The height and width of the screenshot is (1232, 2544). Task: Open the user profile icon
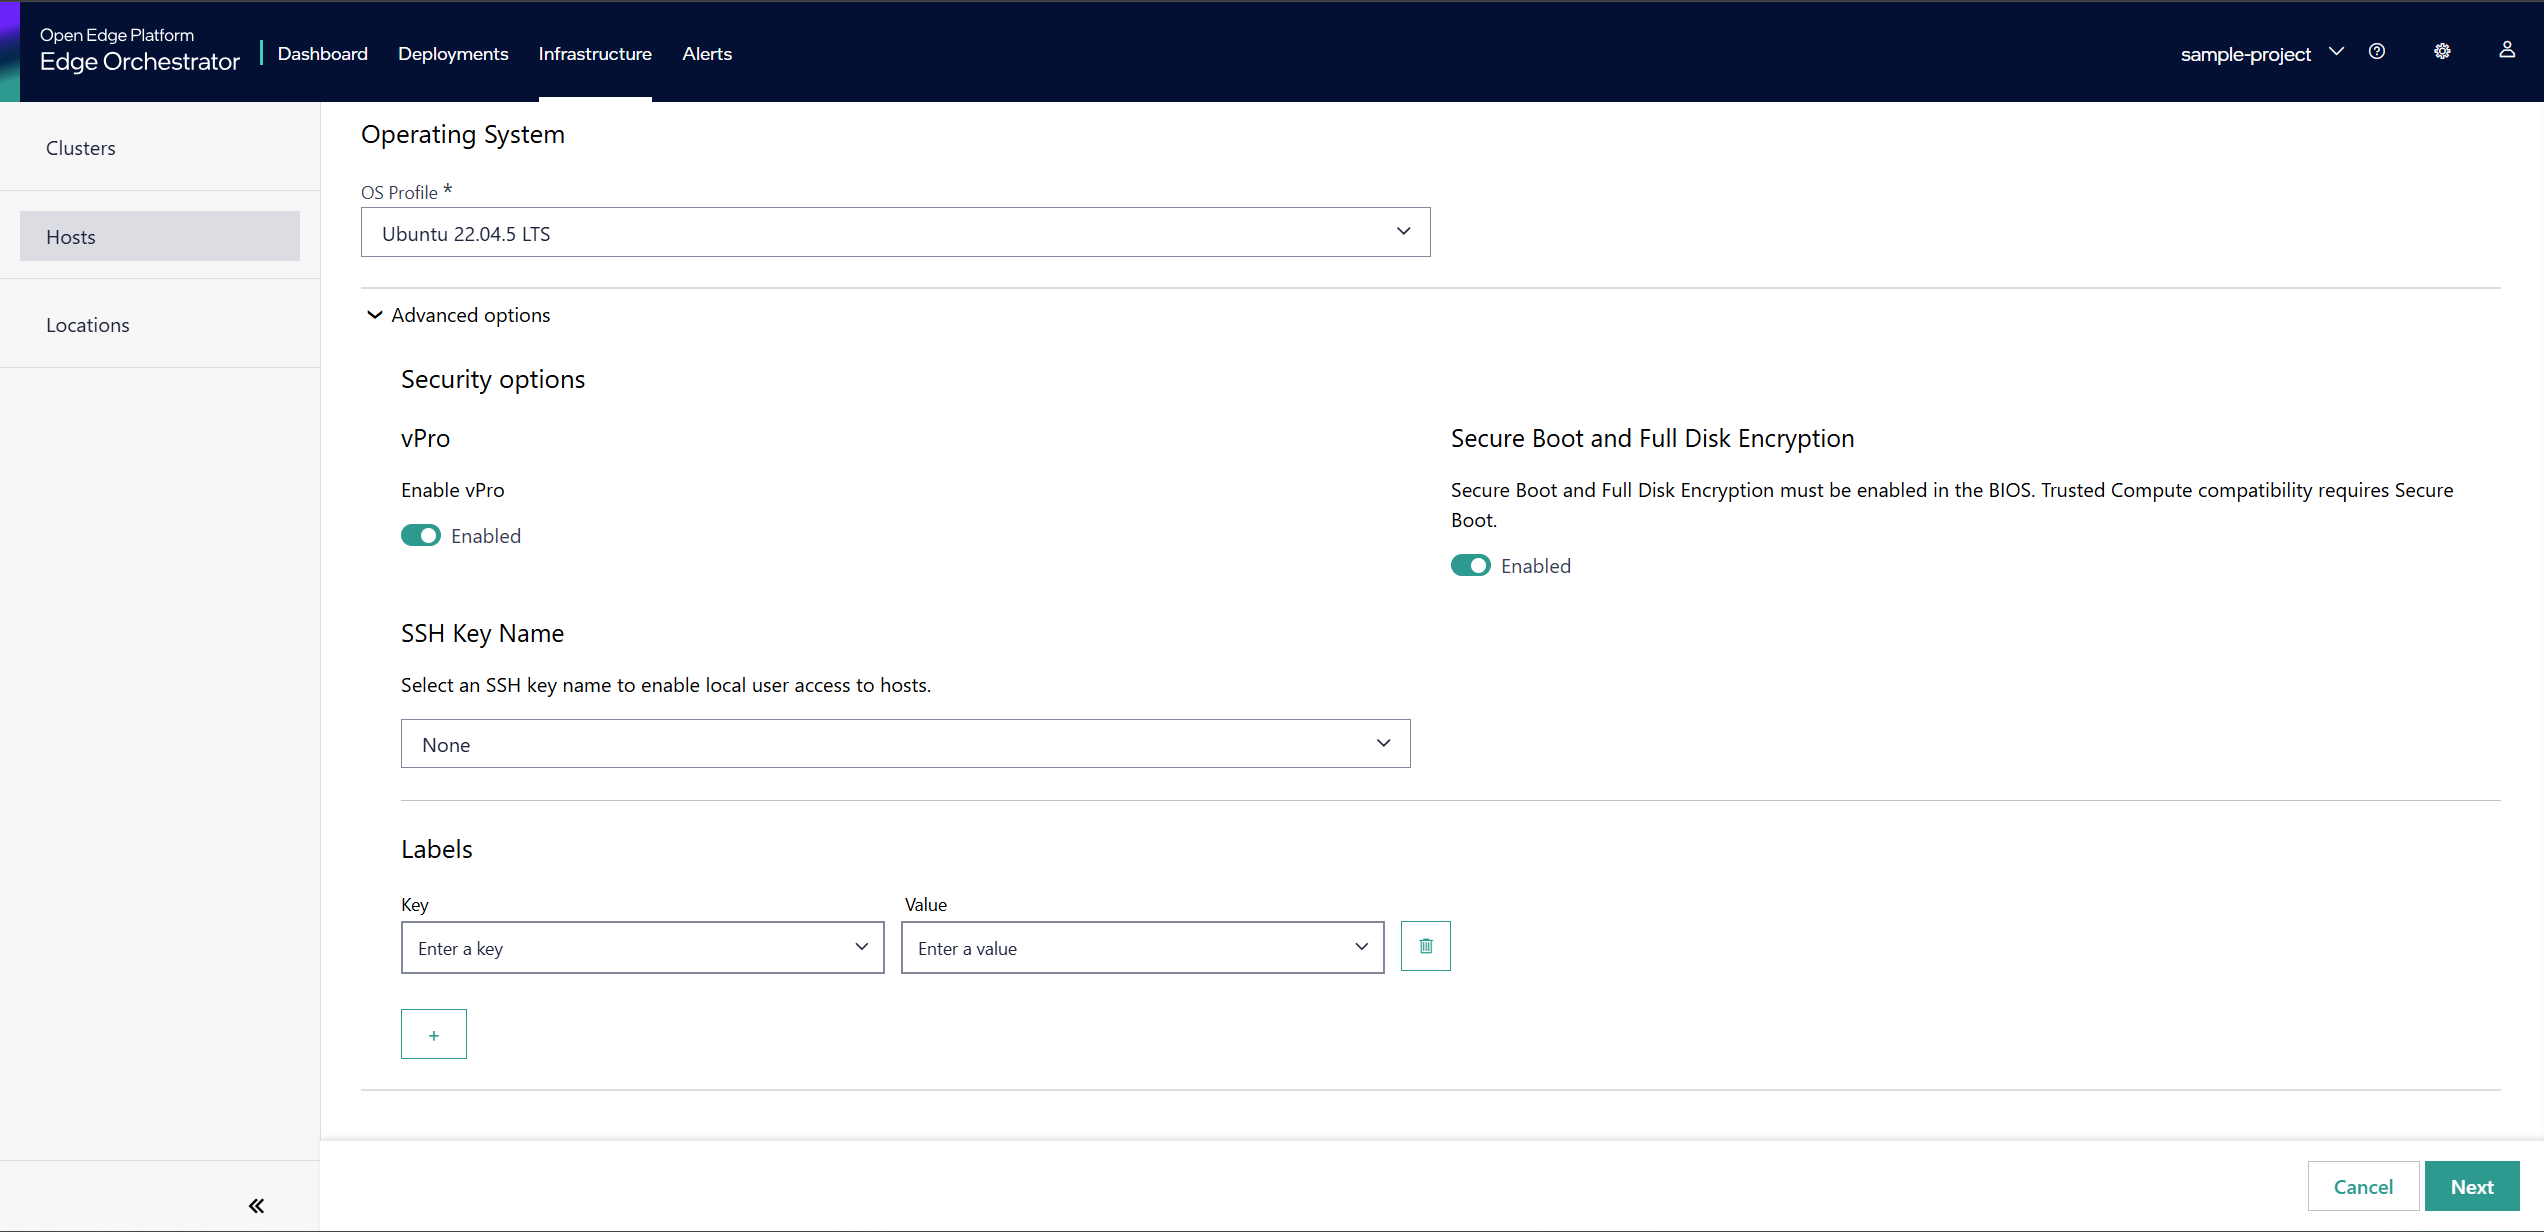[x=2507, y=50]
